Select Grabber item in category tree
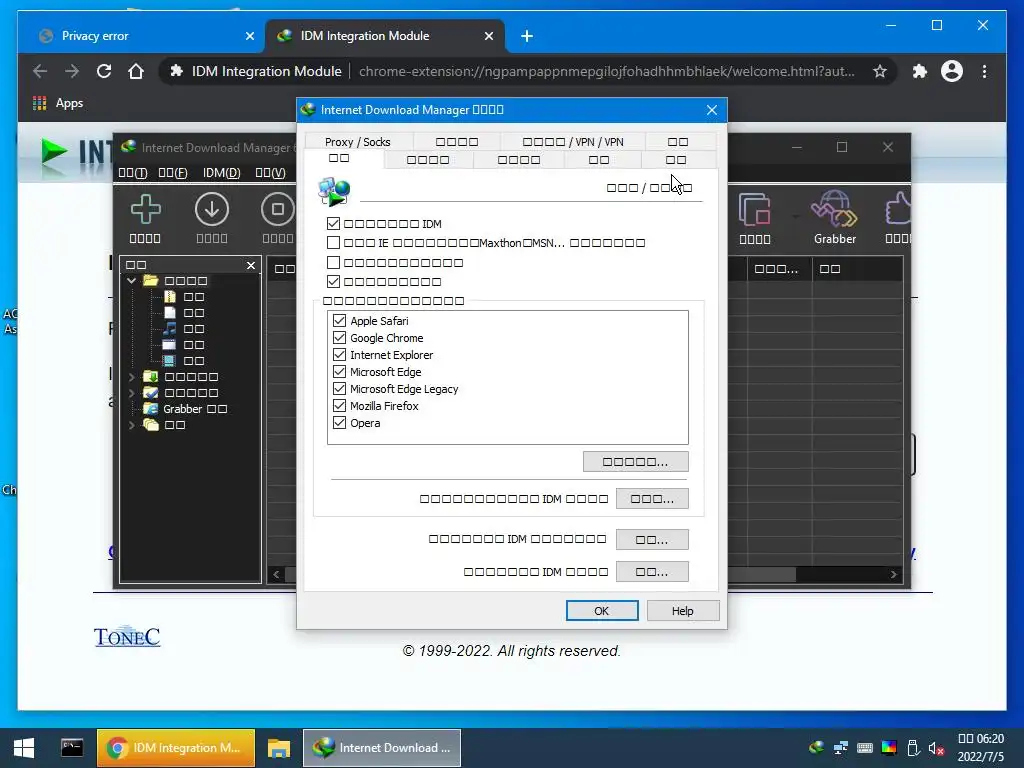The width and height of the screenshot is (1024, 768). 195,409
